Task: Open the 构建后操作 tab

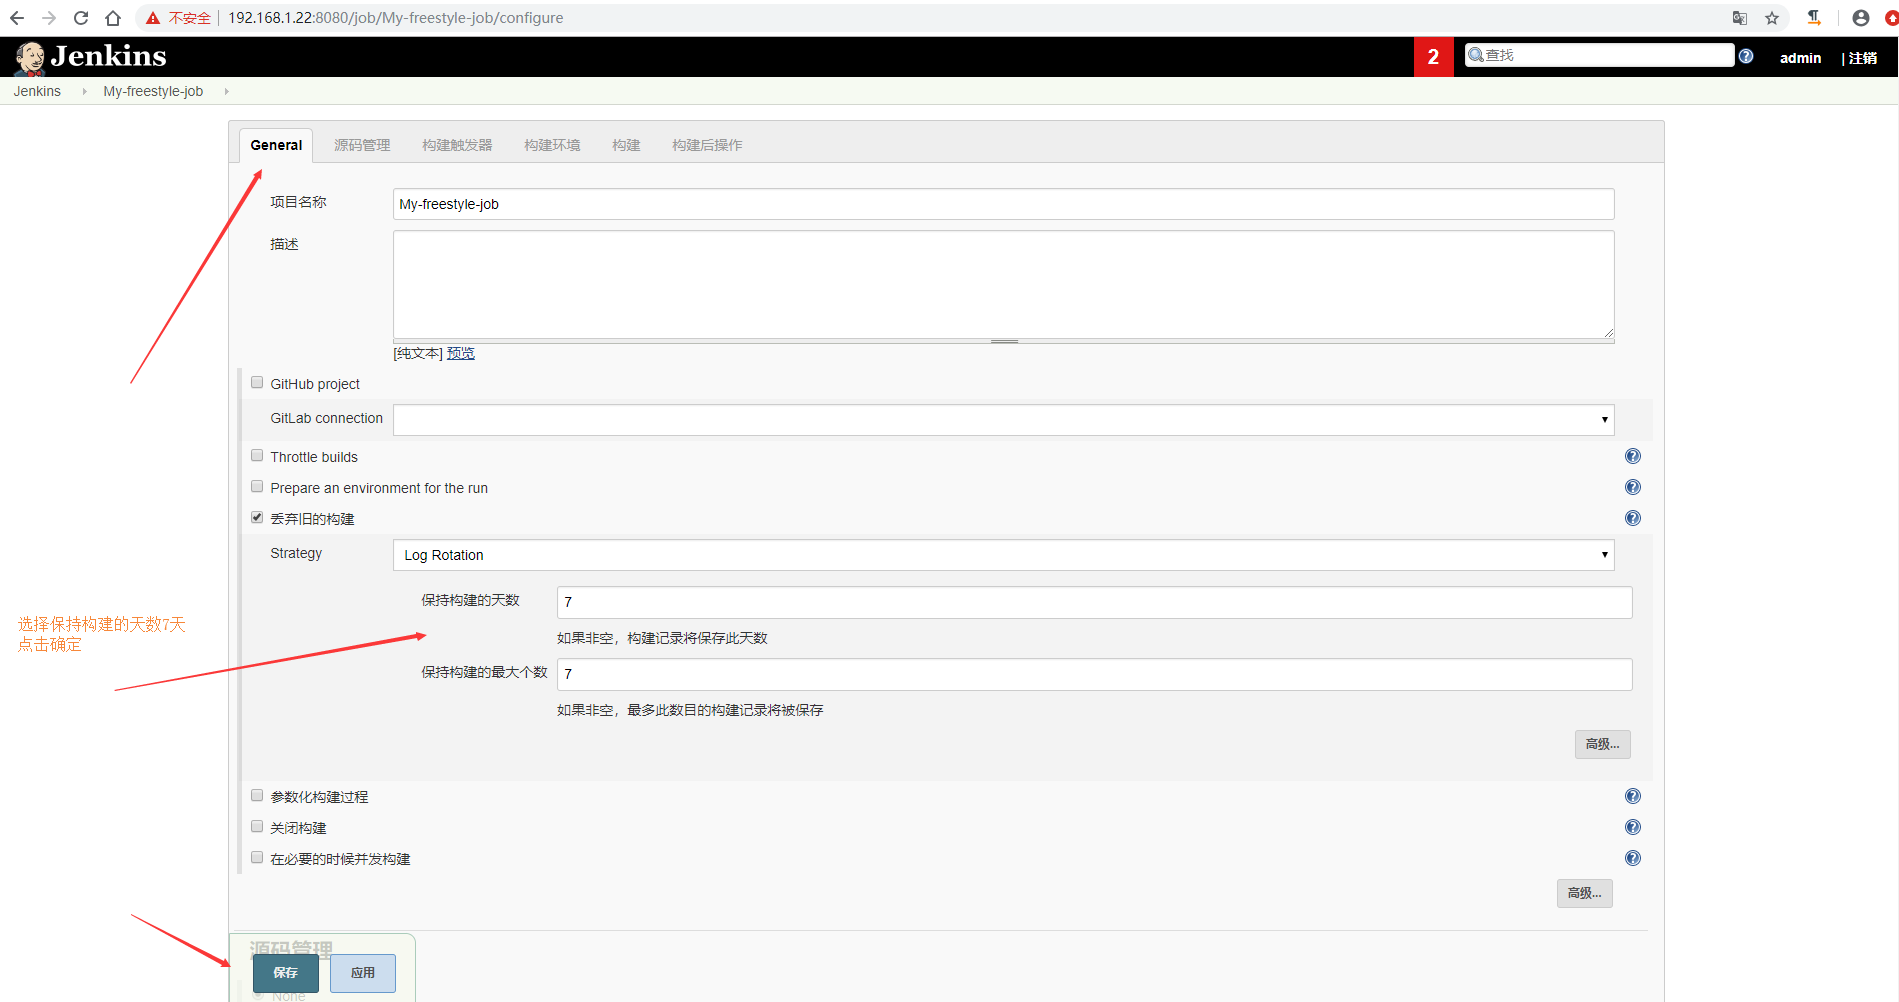Action: click(707, 145)
